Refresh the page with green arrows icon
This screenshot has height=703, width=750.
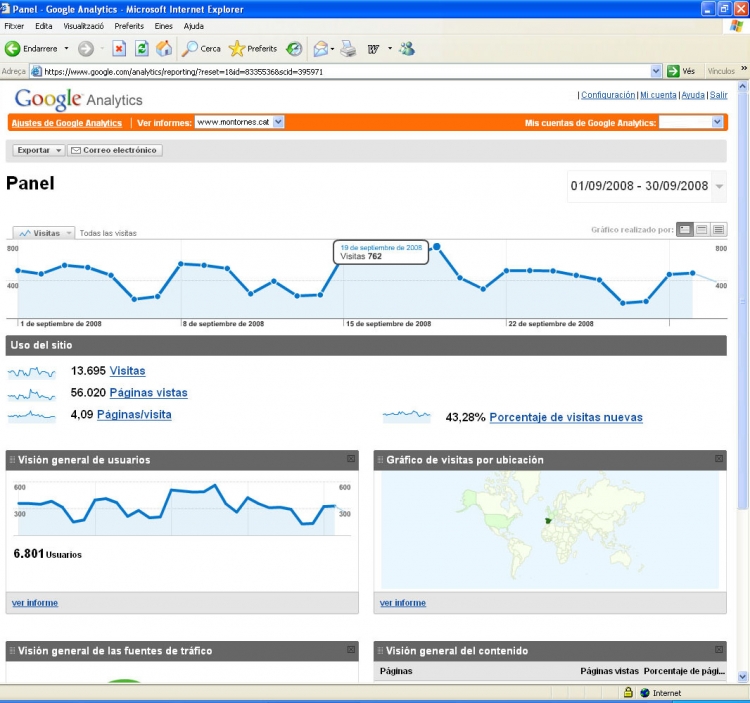[x=142, y=49]
